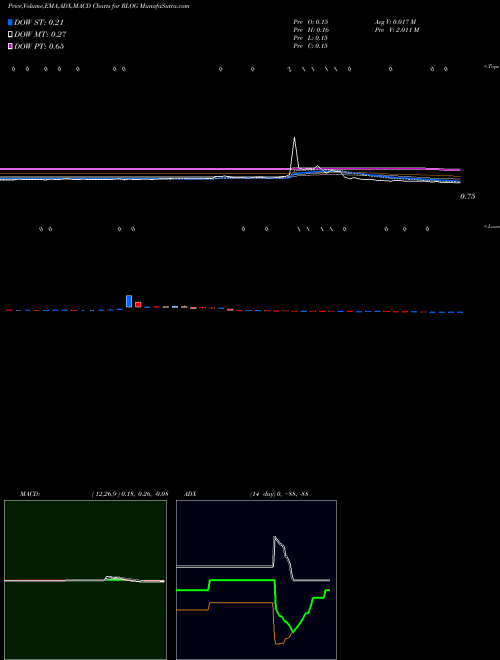500x660 pixels.
Task: Select the 'DOW PT: 0.65' legend text
Action: (39, 47)
